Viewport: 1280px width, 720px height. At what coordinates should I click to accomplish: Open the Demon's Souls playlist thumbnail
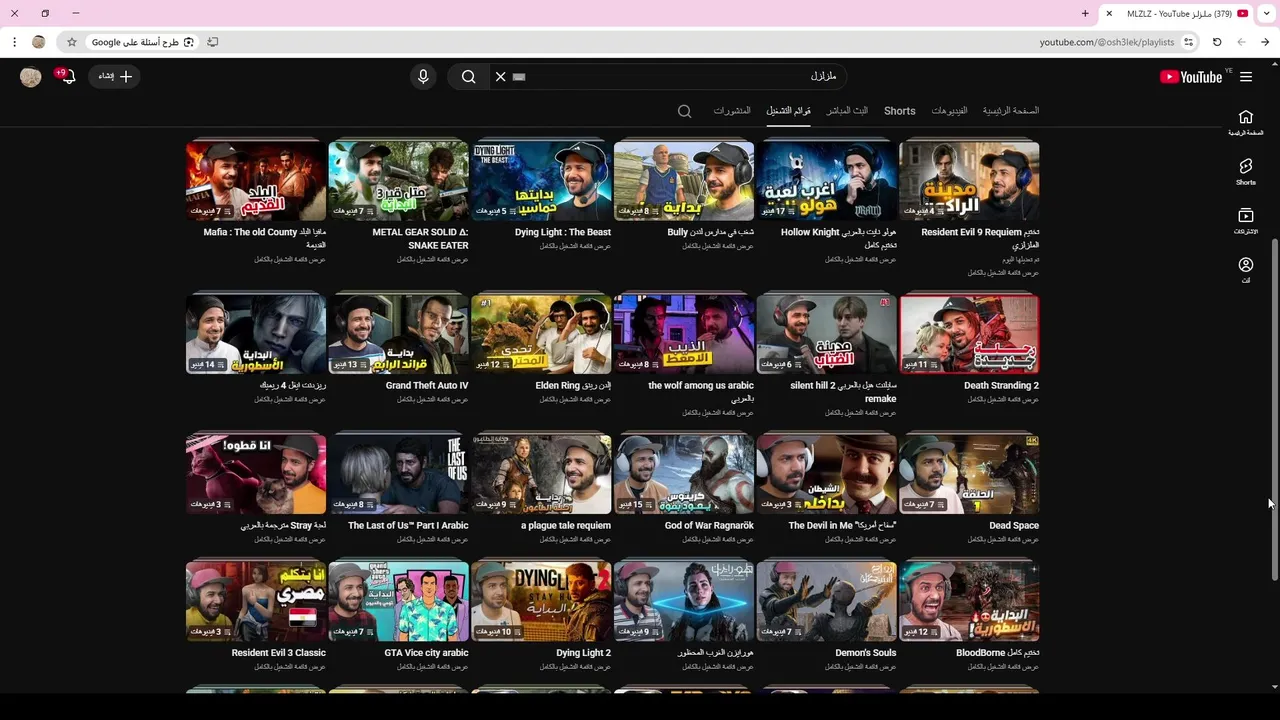pyautogui.click(x=826, y=601)
